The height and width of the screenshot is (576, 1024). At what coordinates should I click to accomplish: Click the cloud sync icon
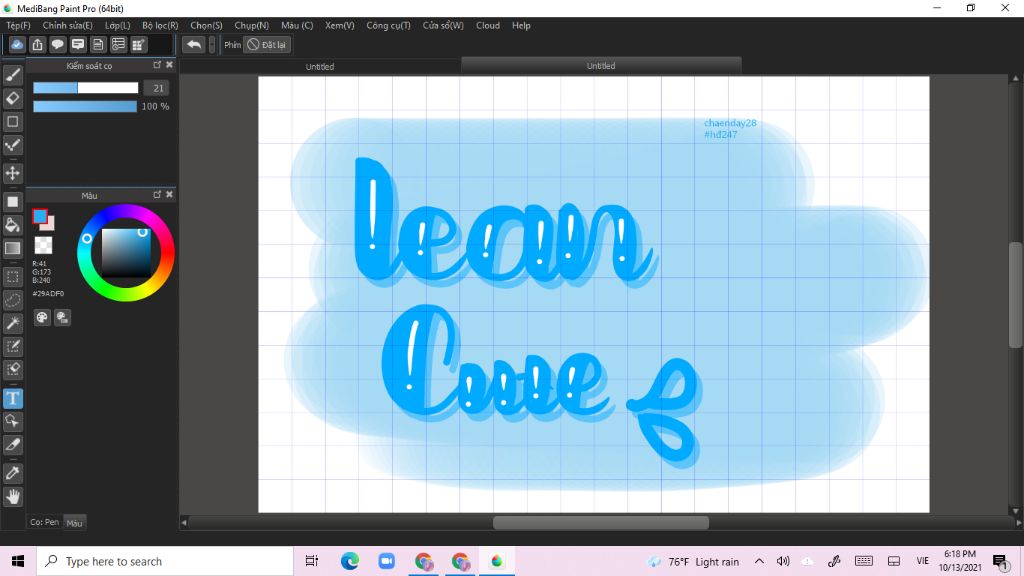(x=17, y=44)
